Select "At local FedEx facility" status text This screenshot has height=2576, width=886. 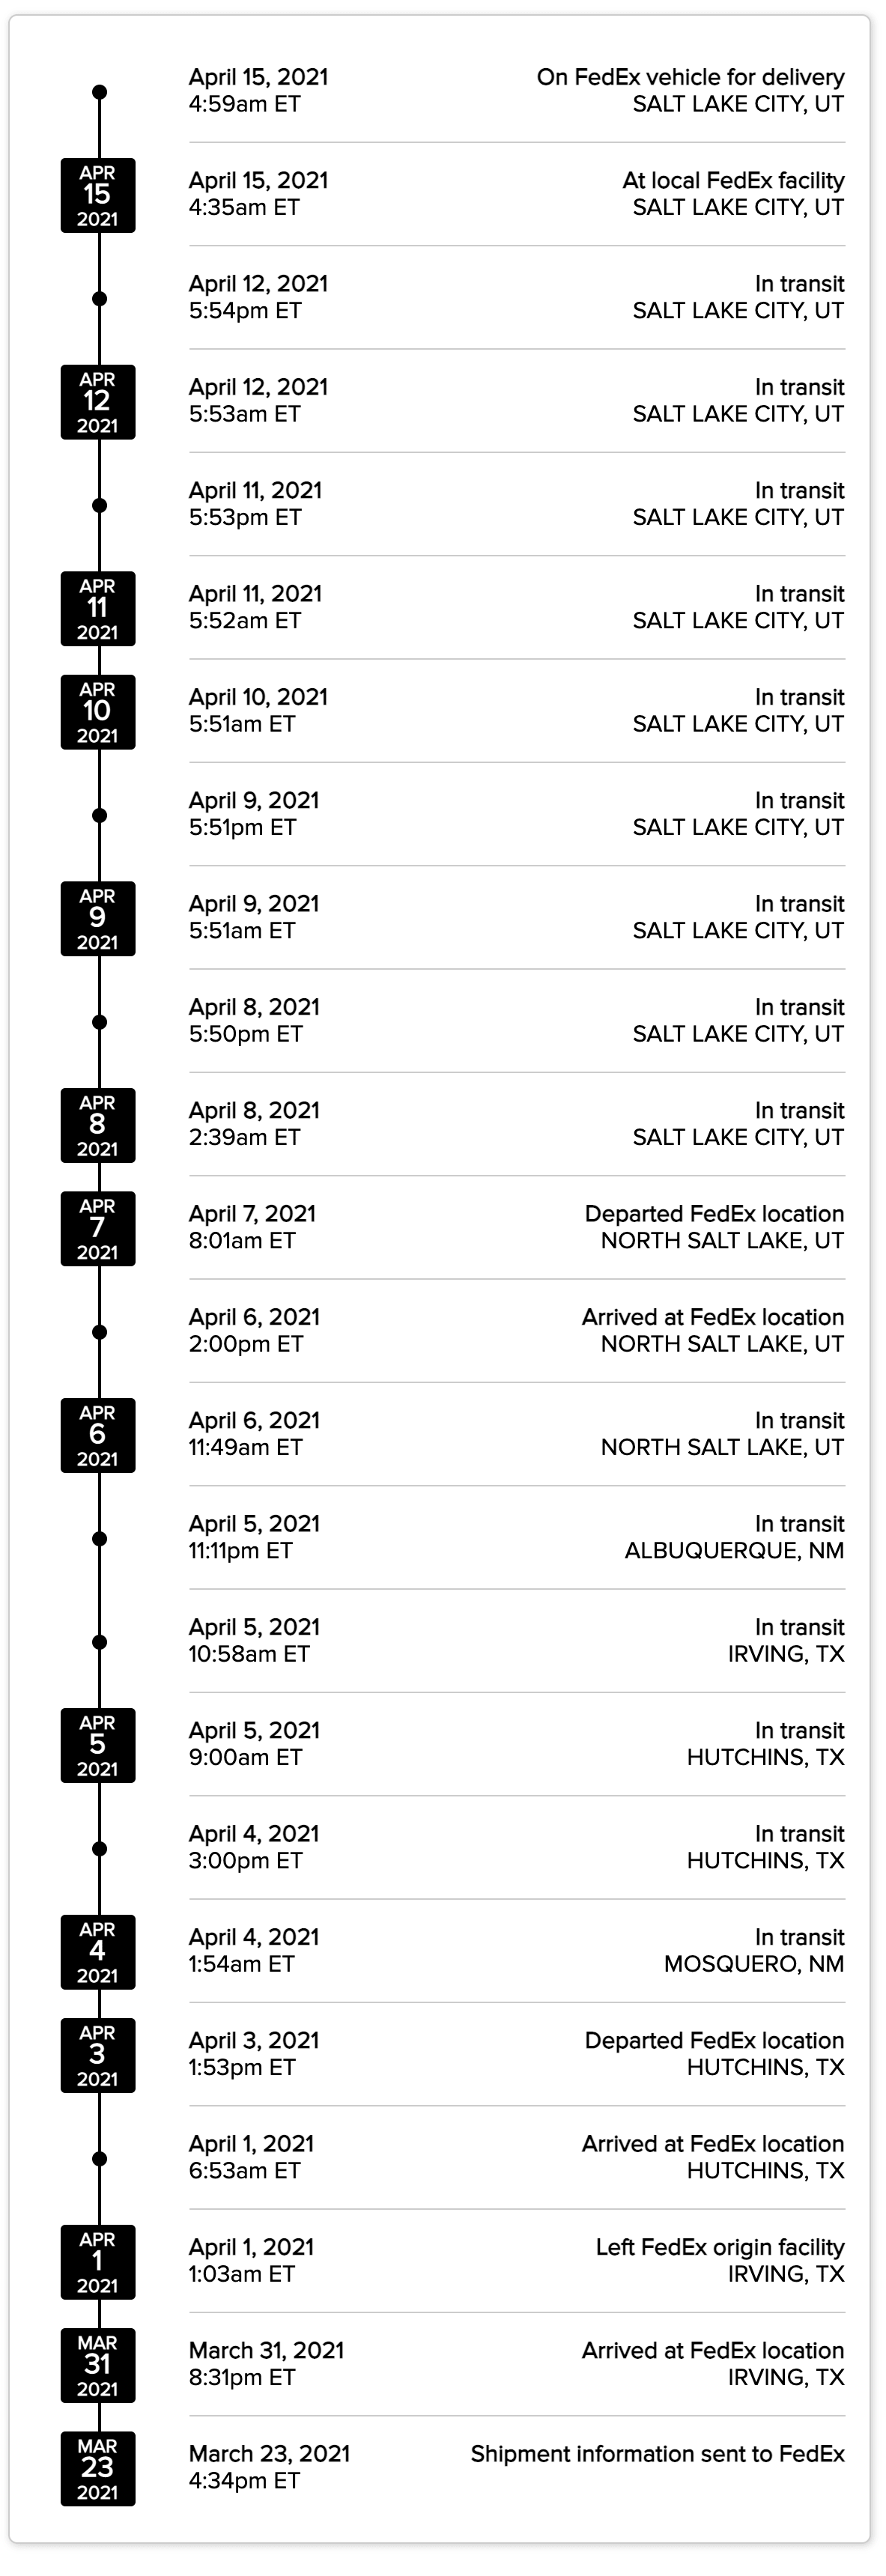tap(733, 181)
